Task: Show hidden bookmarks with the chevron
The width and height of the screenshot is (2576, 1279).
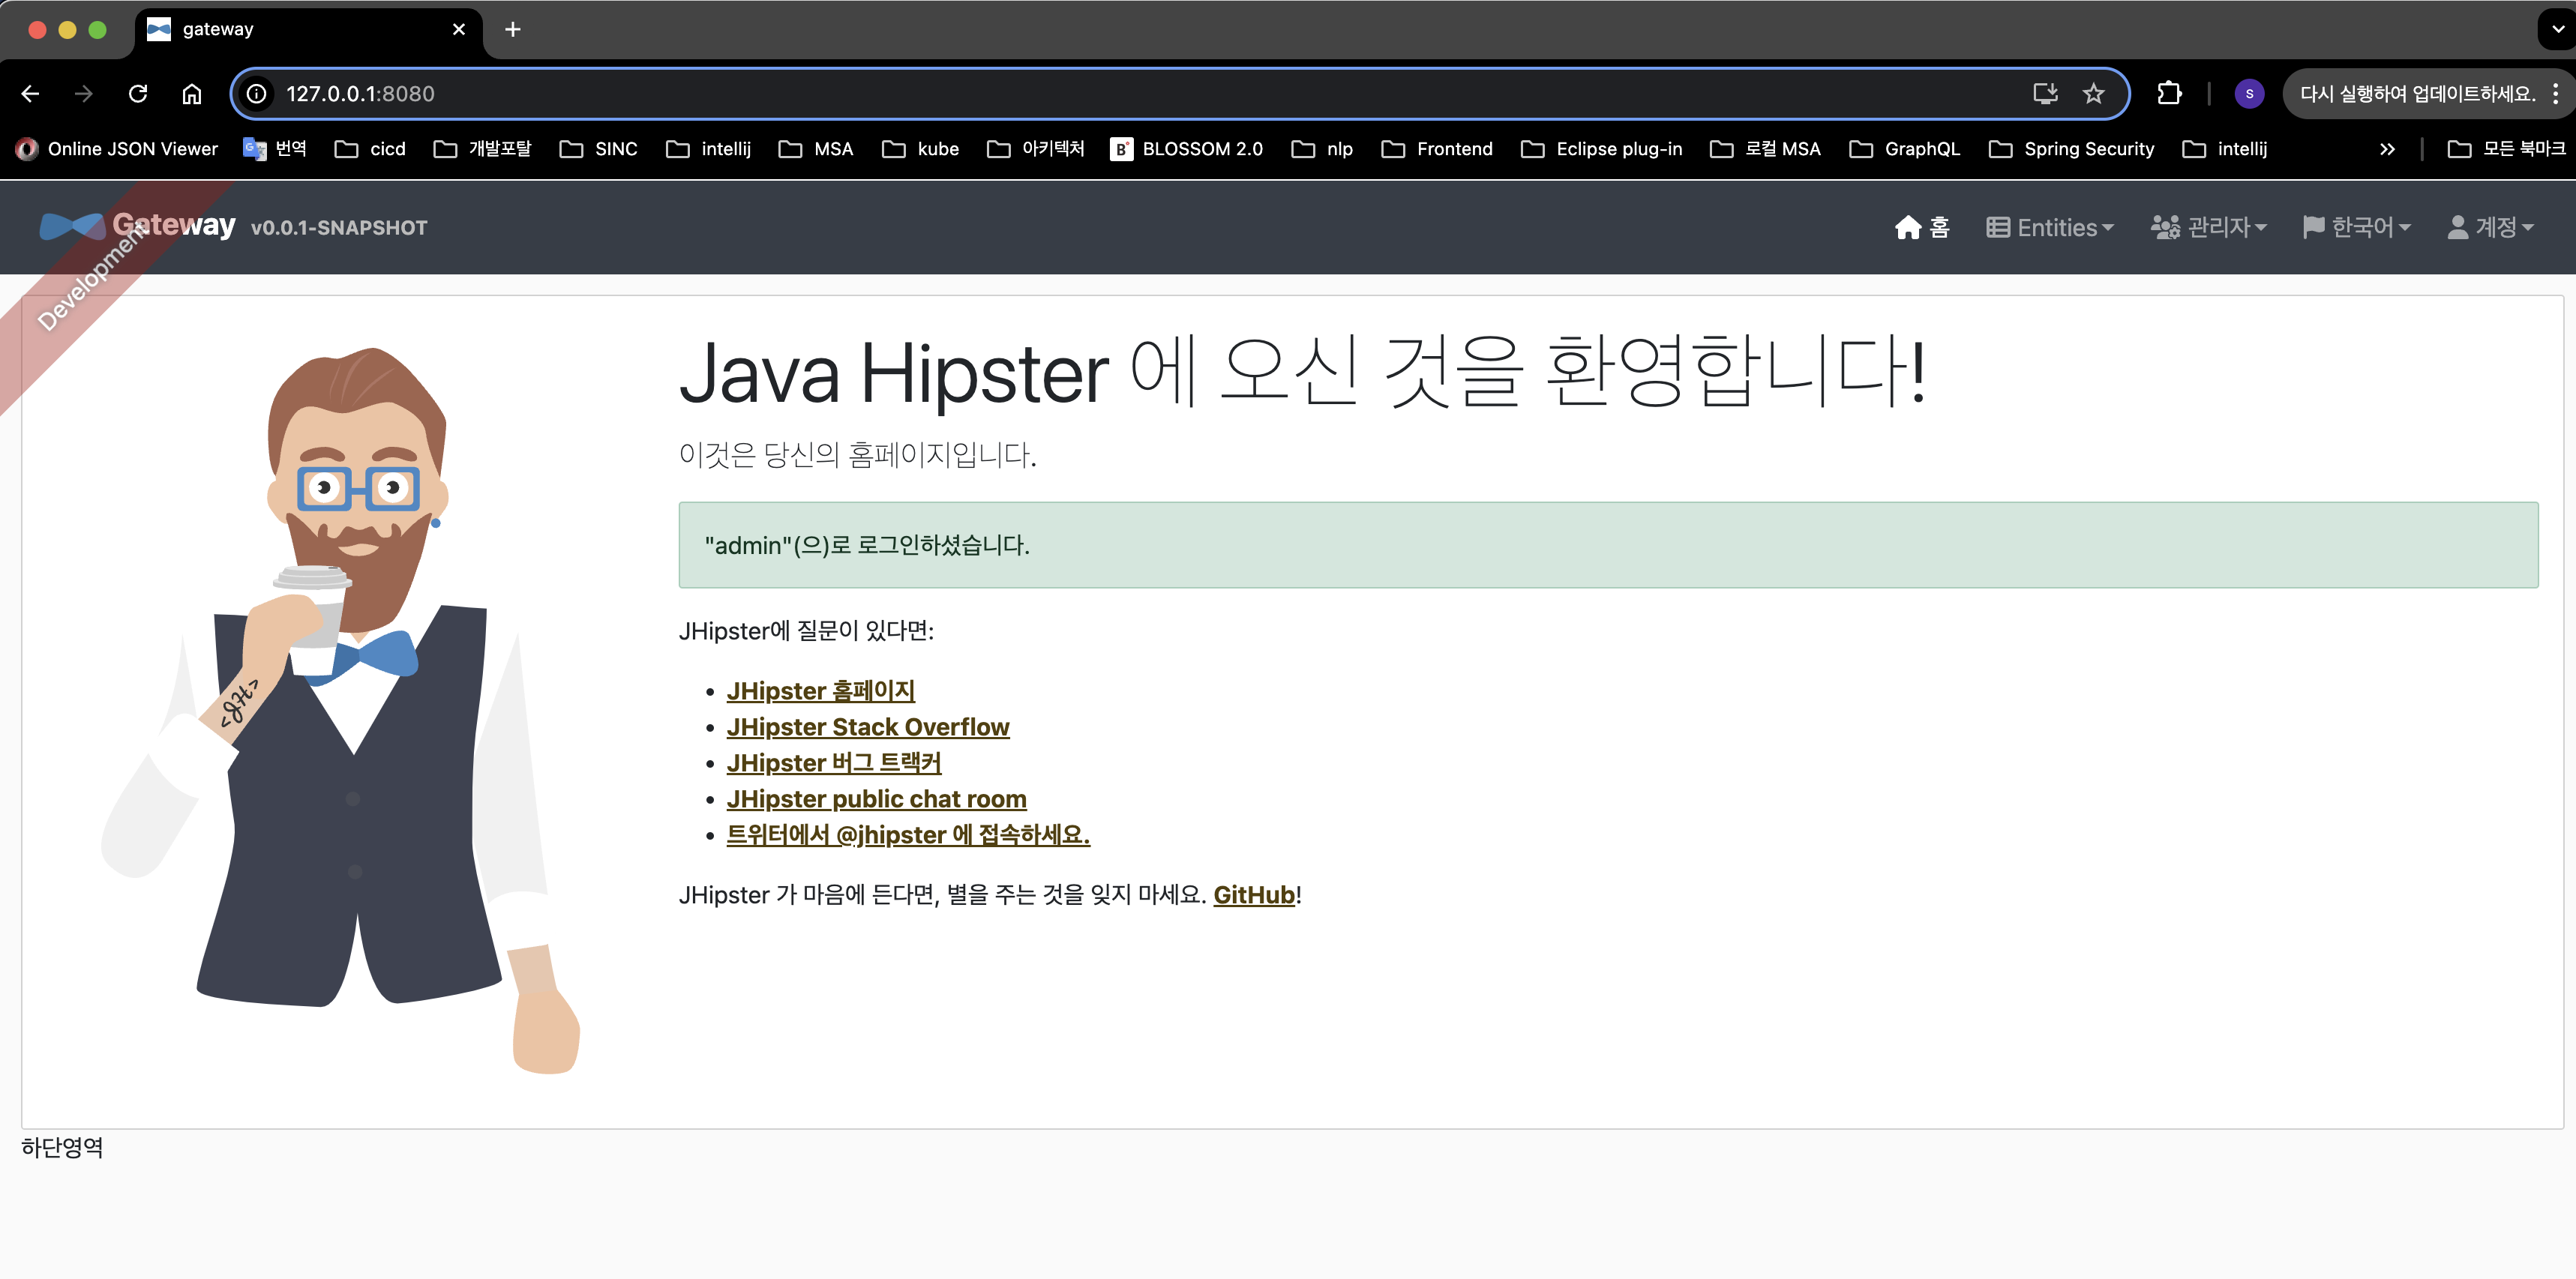Action: (2387, 149)
